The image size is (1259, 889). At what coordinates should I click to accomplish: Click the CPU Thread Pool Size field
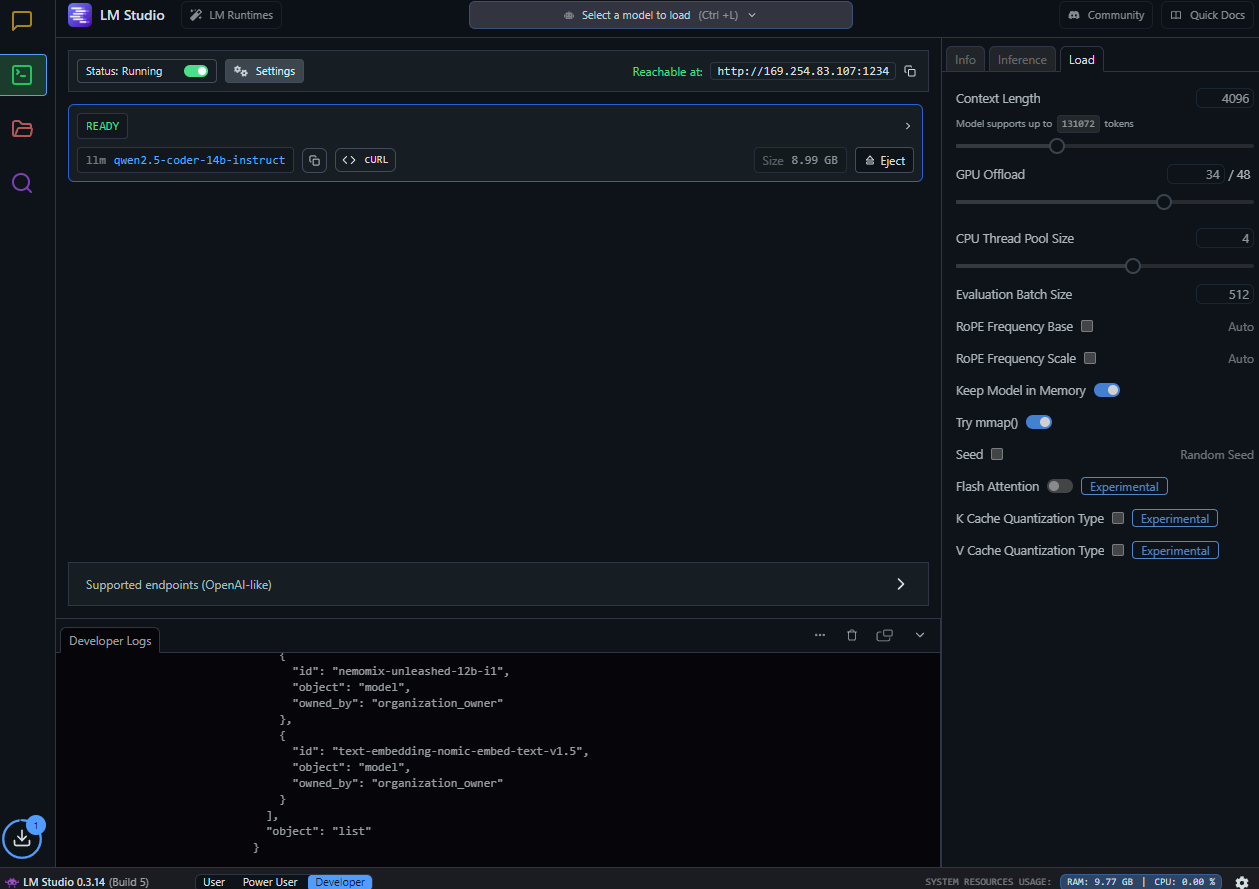tap(1225, 238)
